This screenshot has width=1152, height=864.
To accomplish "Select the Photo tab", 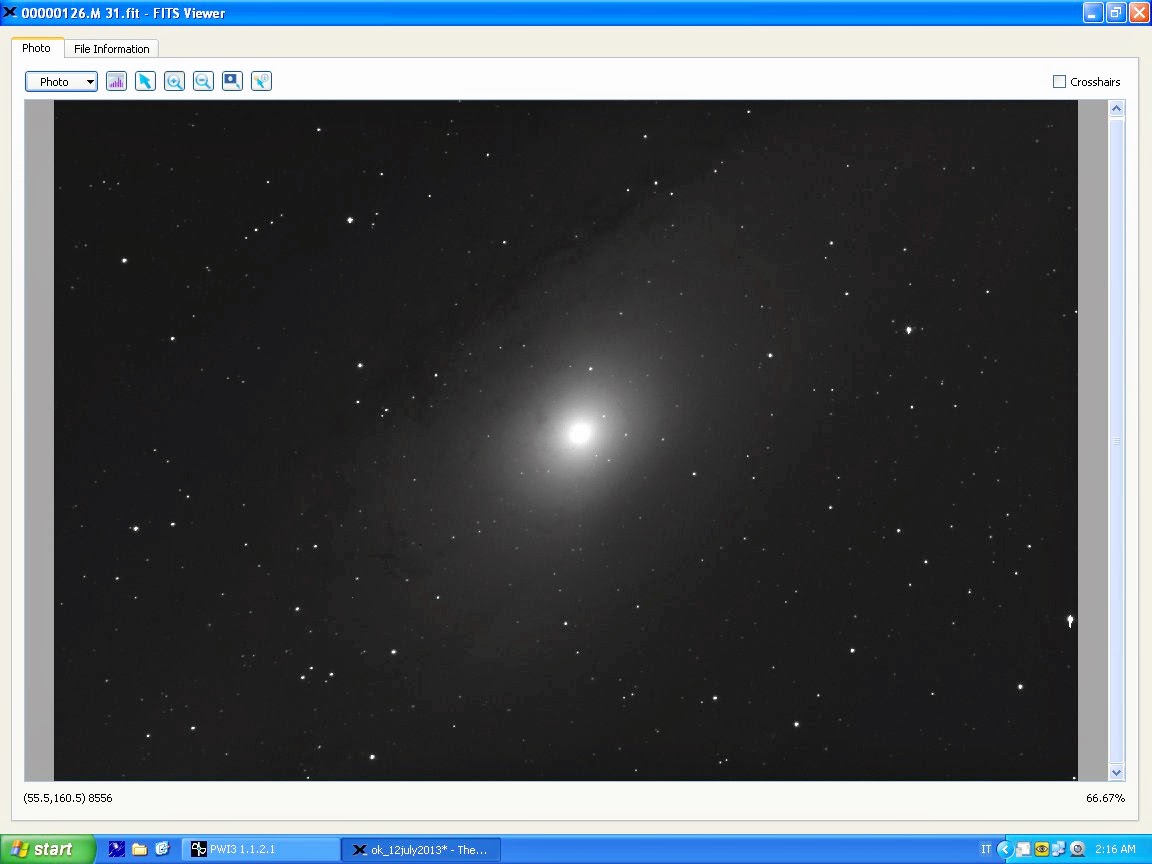I will [x=37, y=48].
